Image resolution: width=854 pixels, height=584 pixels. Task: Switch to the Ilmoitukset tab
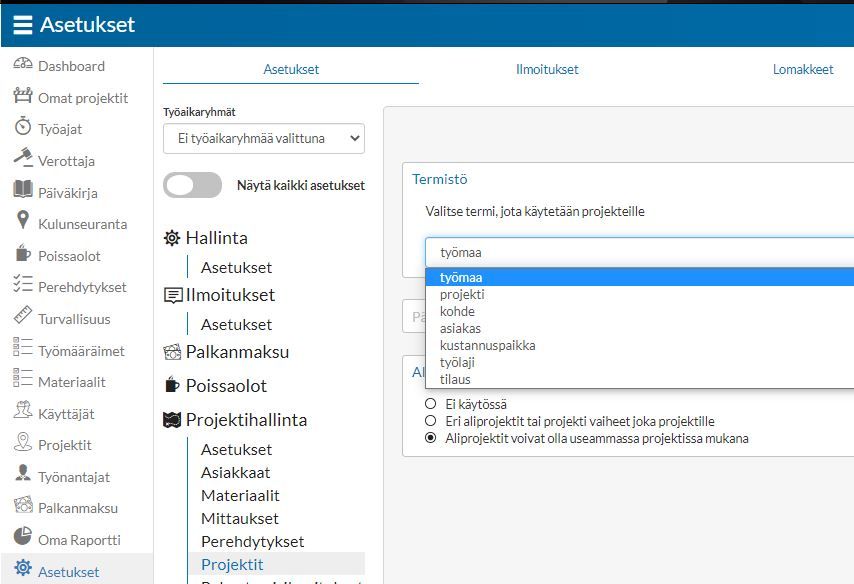pyautogui.click(x=547, y=70)
